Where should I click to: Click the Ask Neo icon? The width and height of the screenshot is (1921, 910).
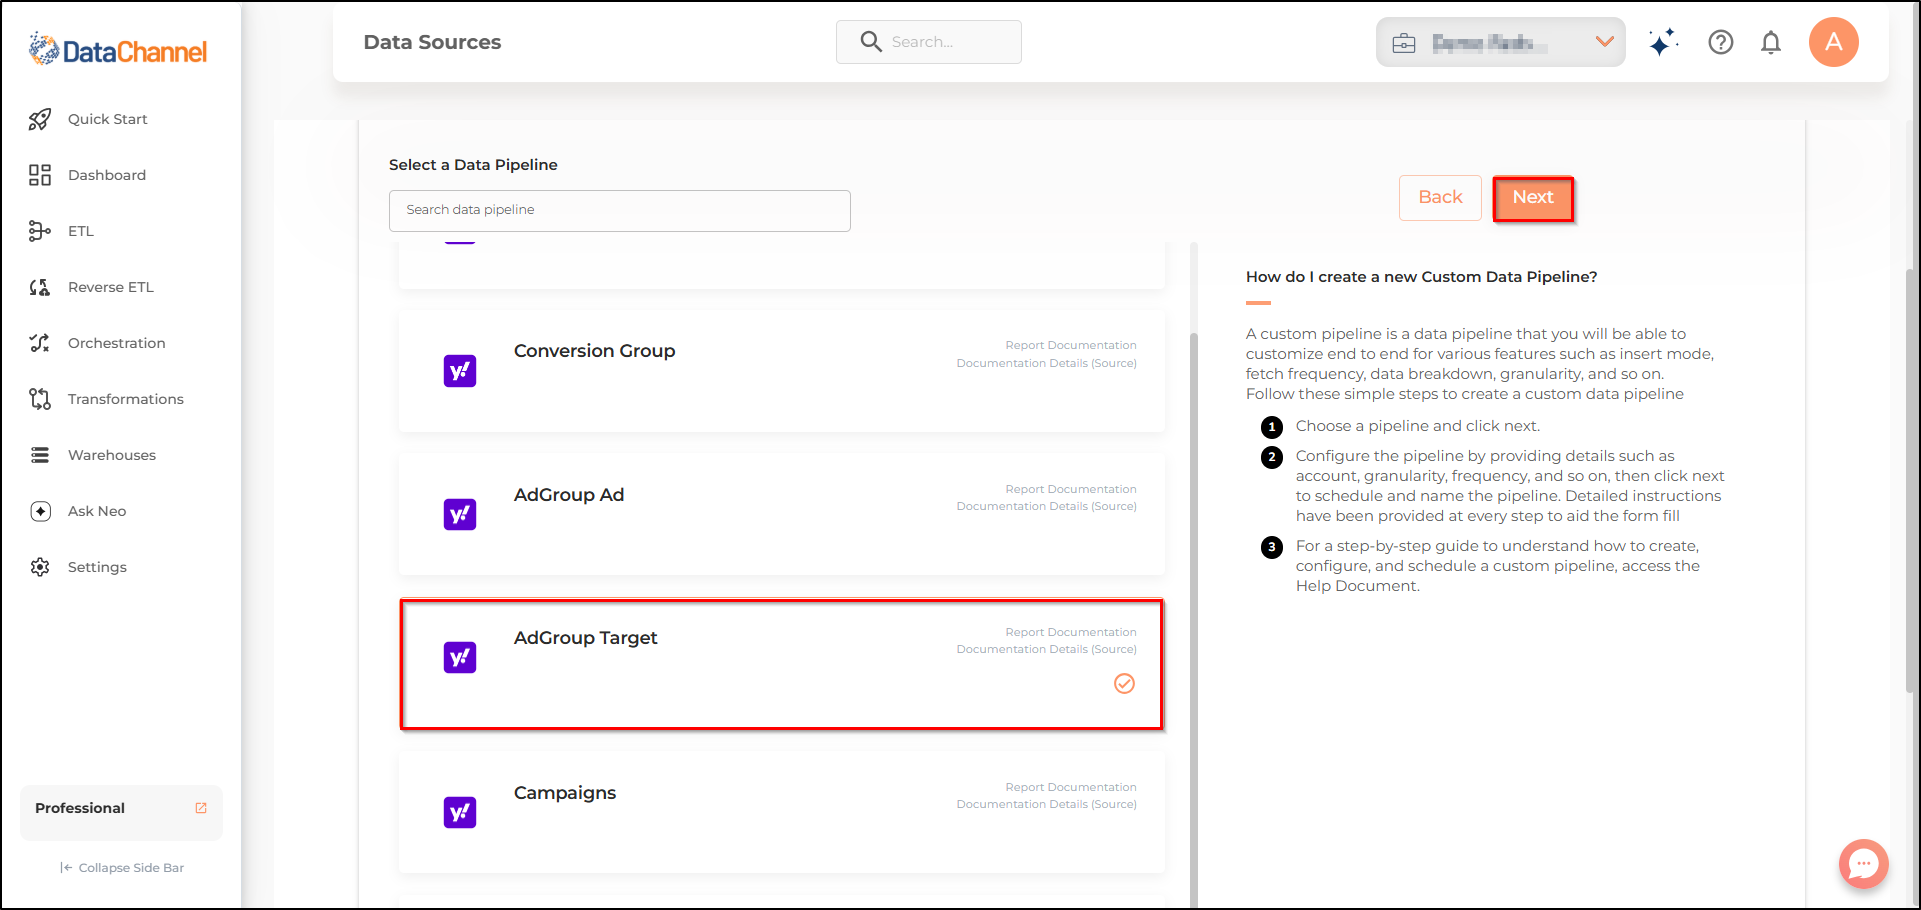40,511
